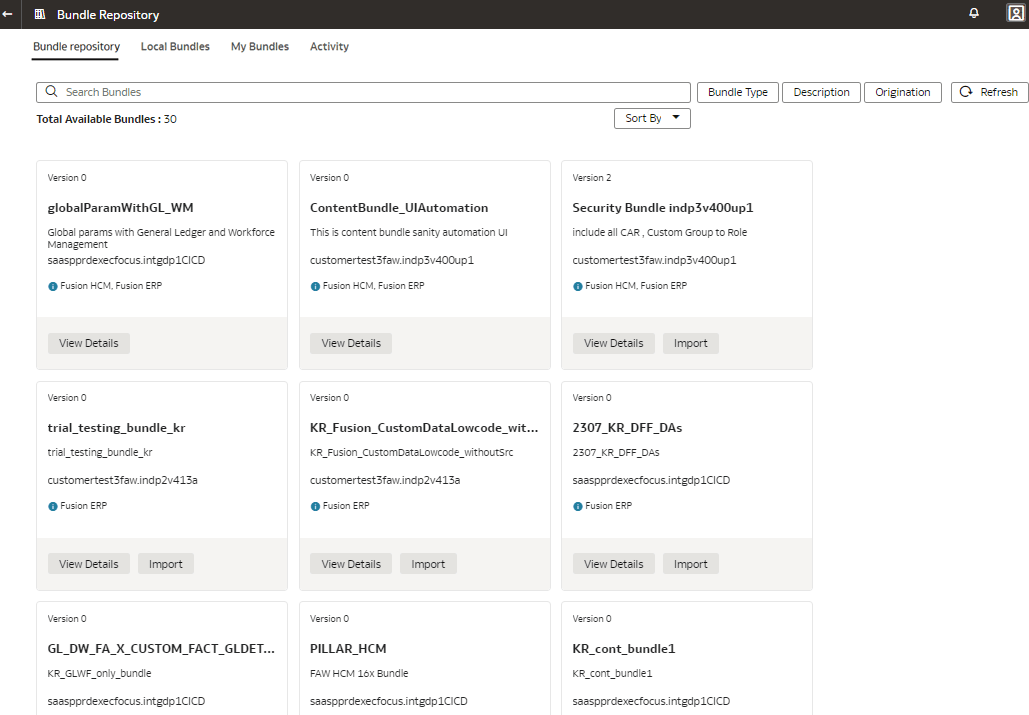
Task: Switch to the Local Bundles tab
Action: point(175,46)
